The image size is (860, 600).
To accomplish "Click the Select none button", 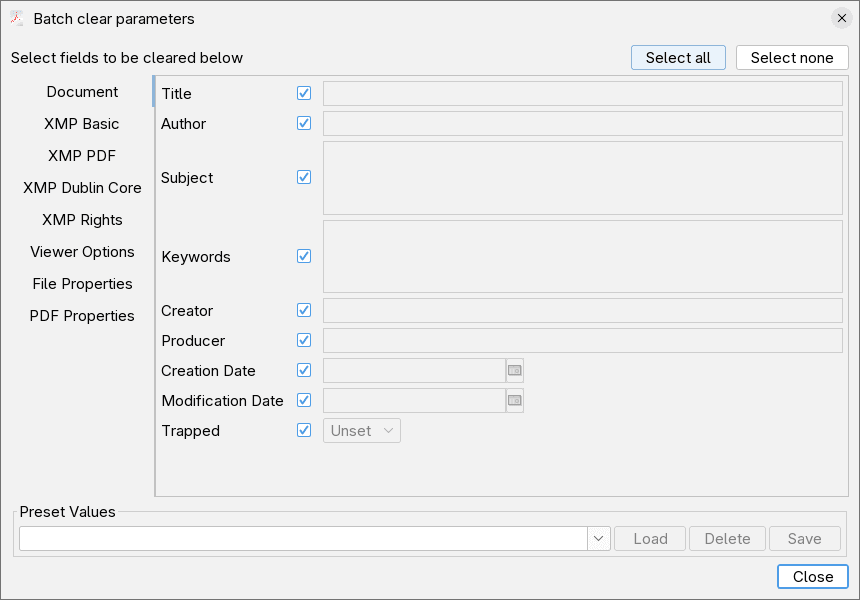I will click(792, 57).
